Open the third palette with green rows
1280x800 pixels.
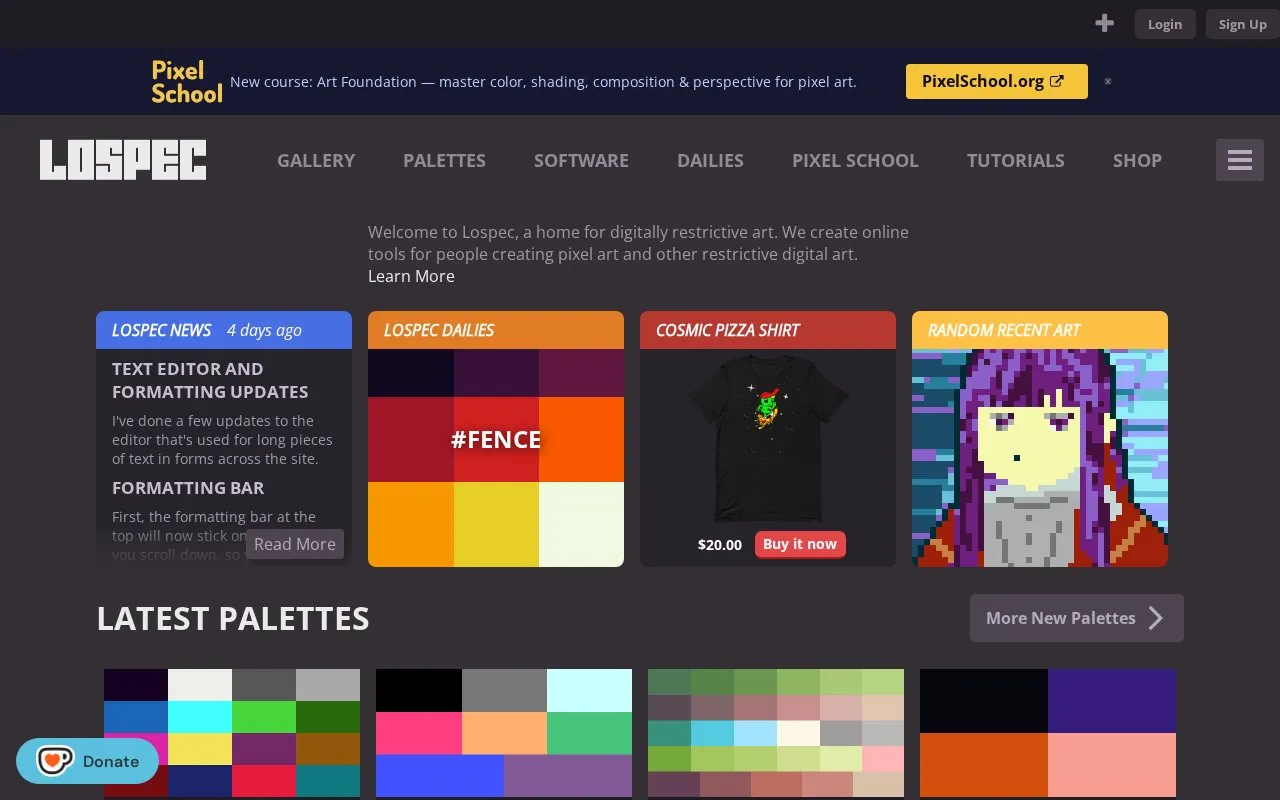pyautogui.click(x=776, y=733)
